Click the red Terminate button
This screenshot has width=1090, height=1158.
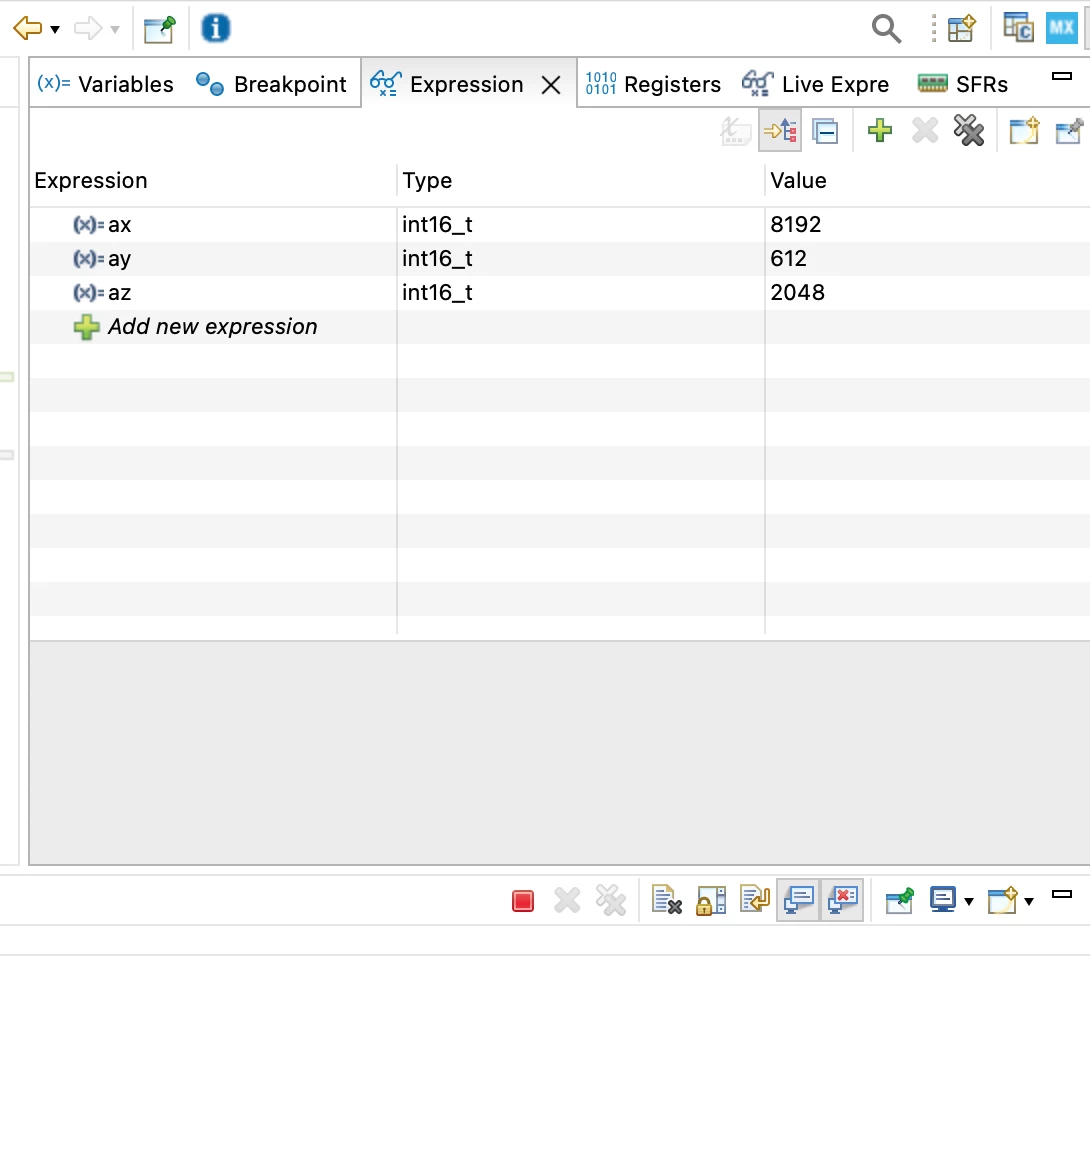tap(523, 900)
